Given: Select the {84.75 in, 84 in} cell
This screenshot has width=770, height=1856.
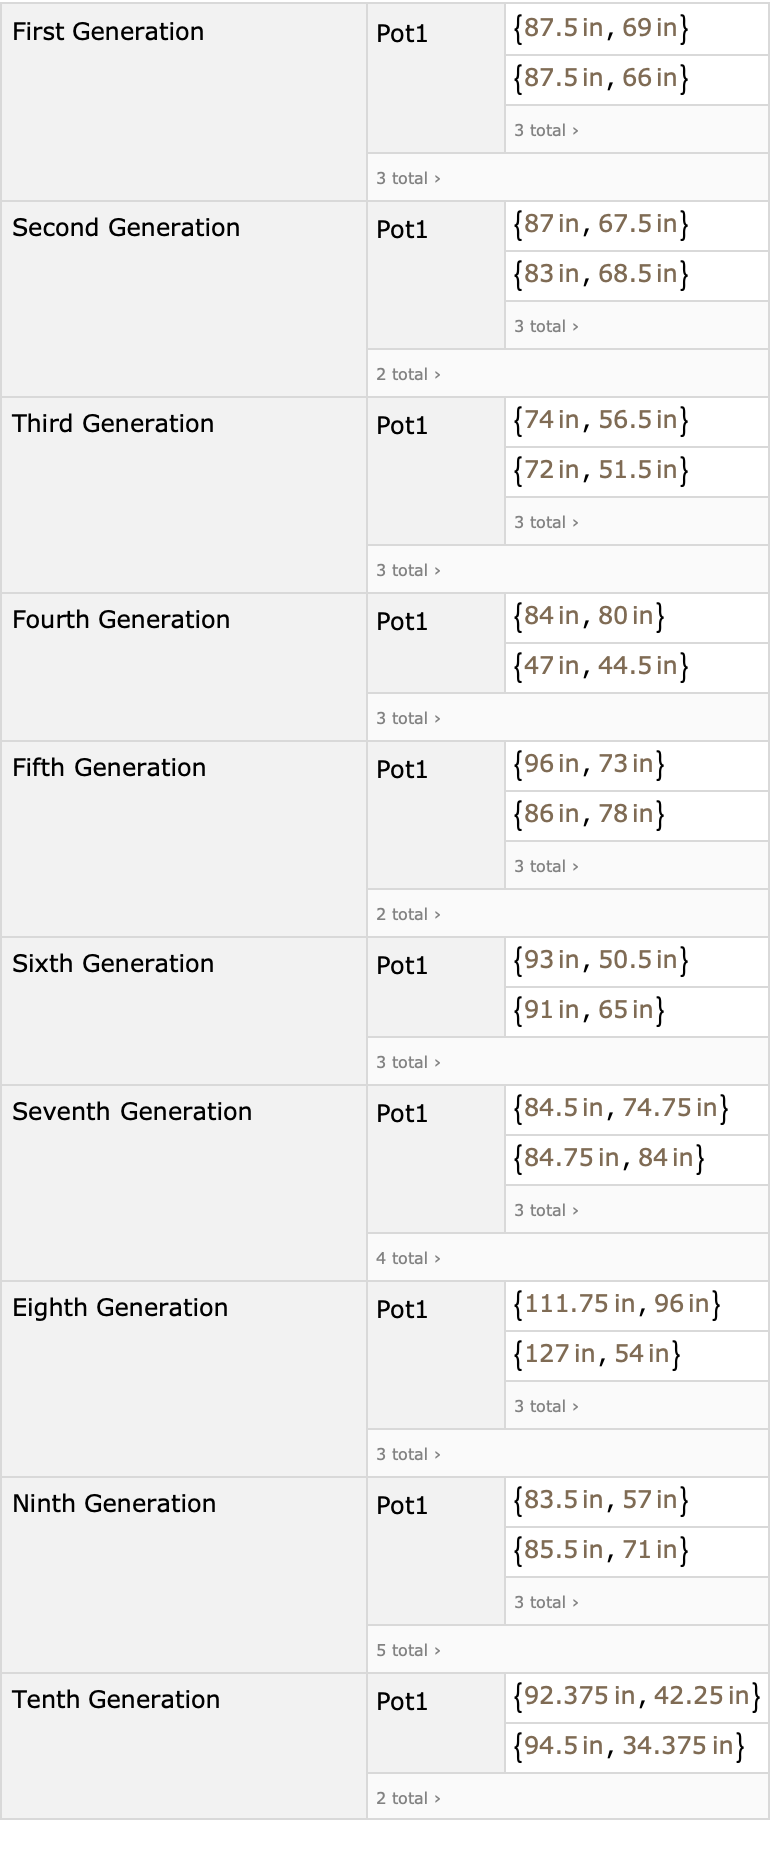Looking at the screenshot, I should coord(608,1158).
